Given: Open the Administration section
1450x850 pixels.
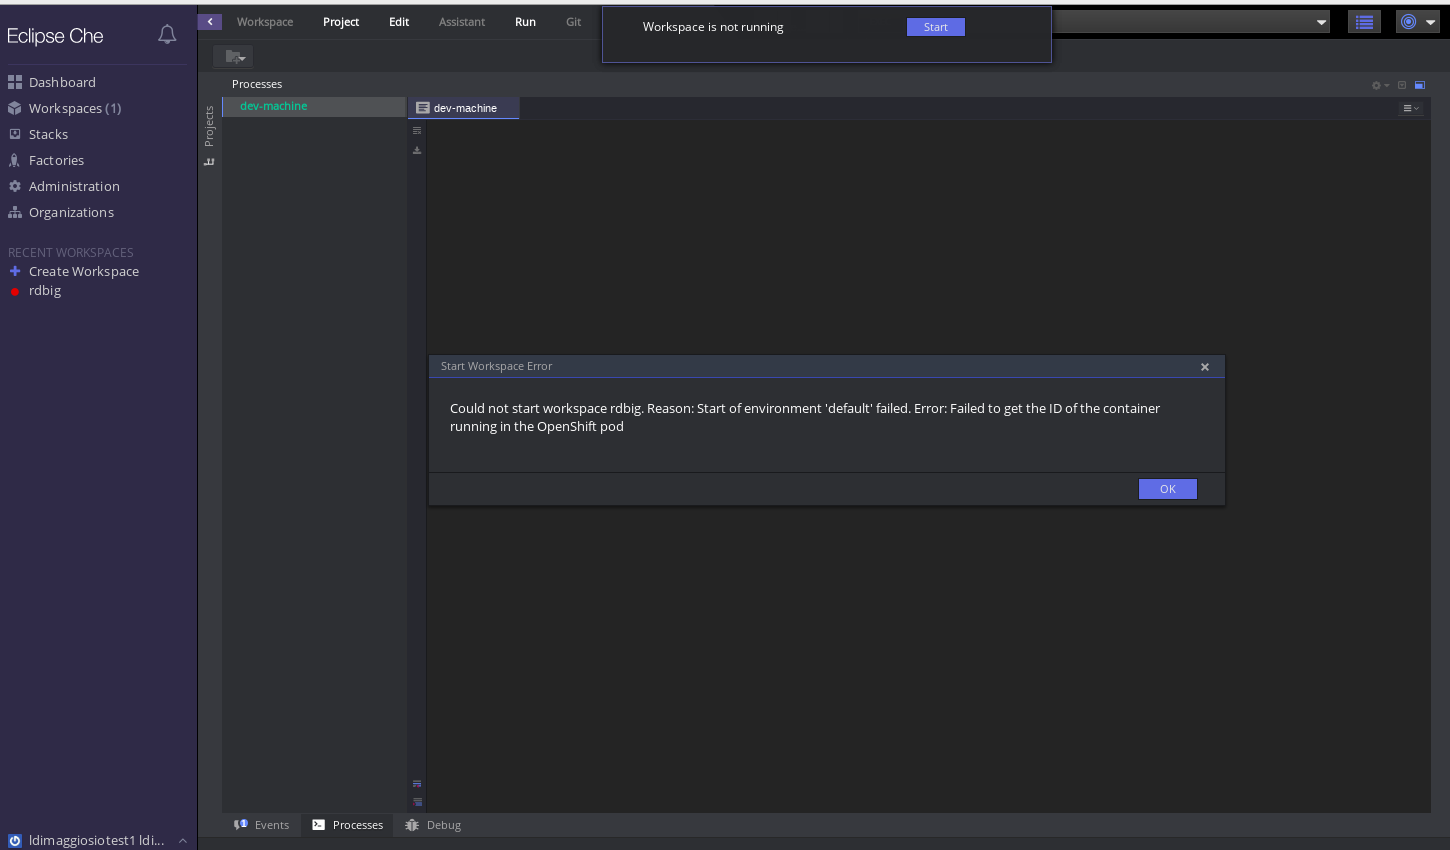Looking at the screenshot, I should point(73,186).
